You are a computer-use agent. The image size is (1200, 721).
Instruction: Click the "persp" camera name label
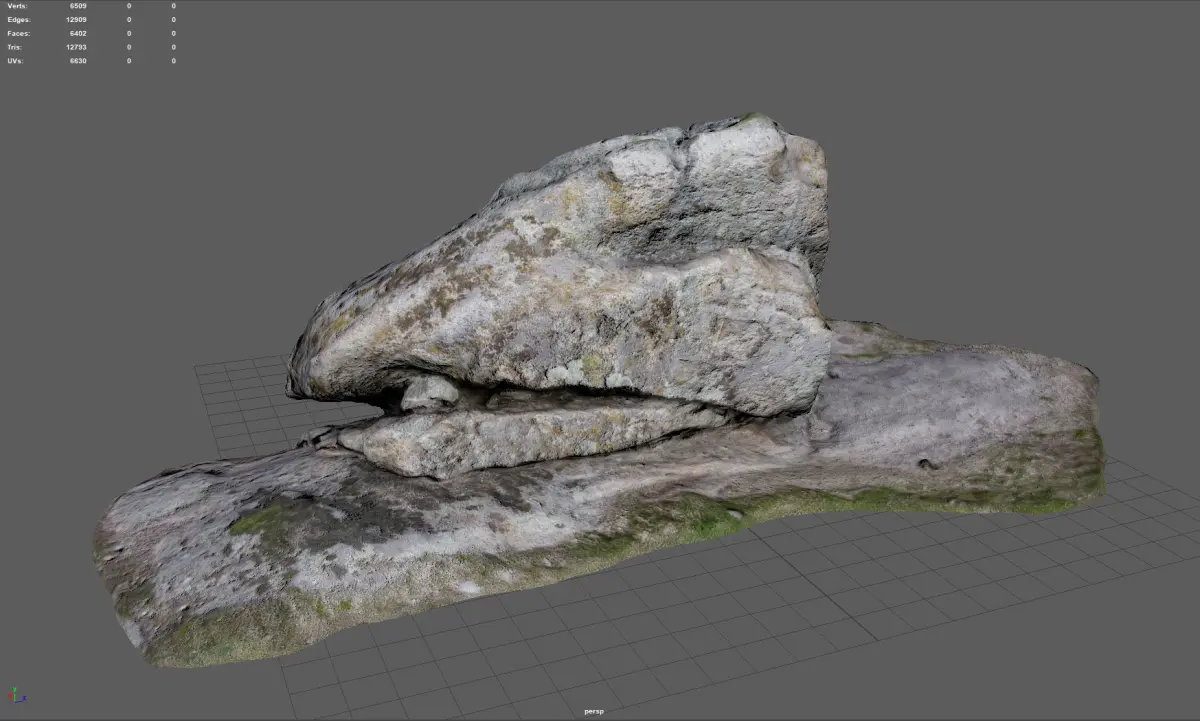(595, 711)
